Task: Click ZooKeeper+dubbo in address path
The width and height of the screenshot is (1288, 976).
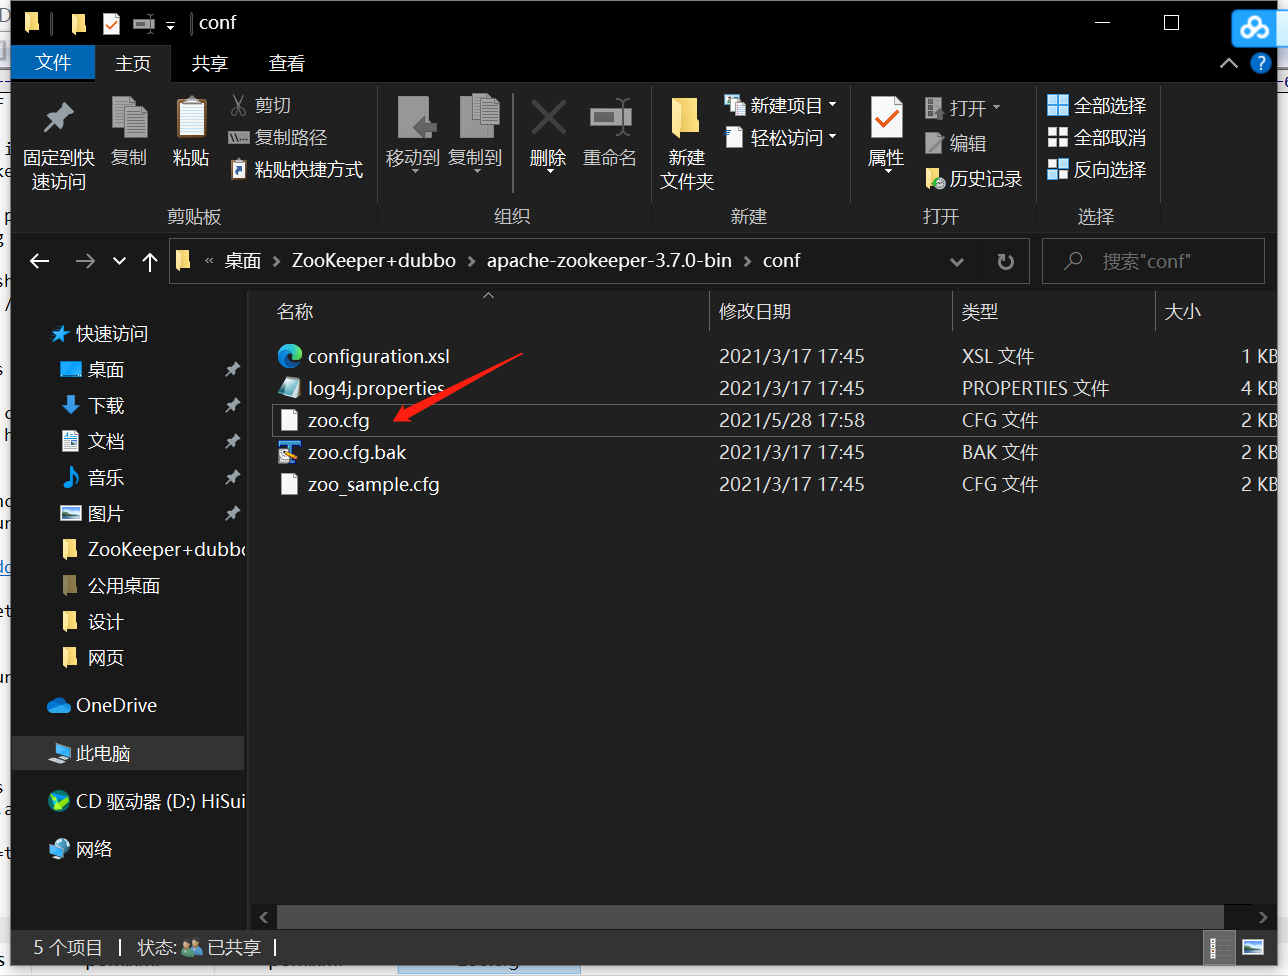Action: (374, 261)
